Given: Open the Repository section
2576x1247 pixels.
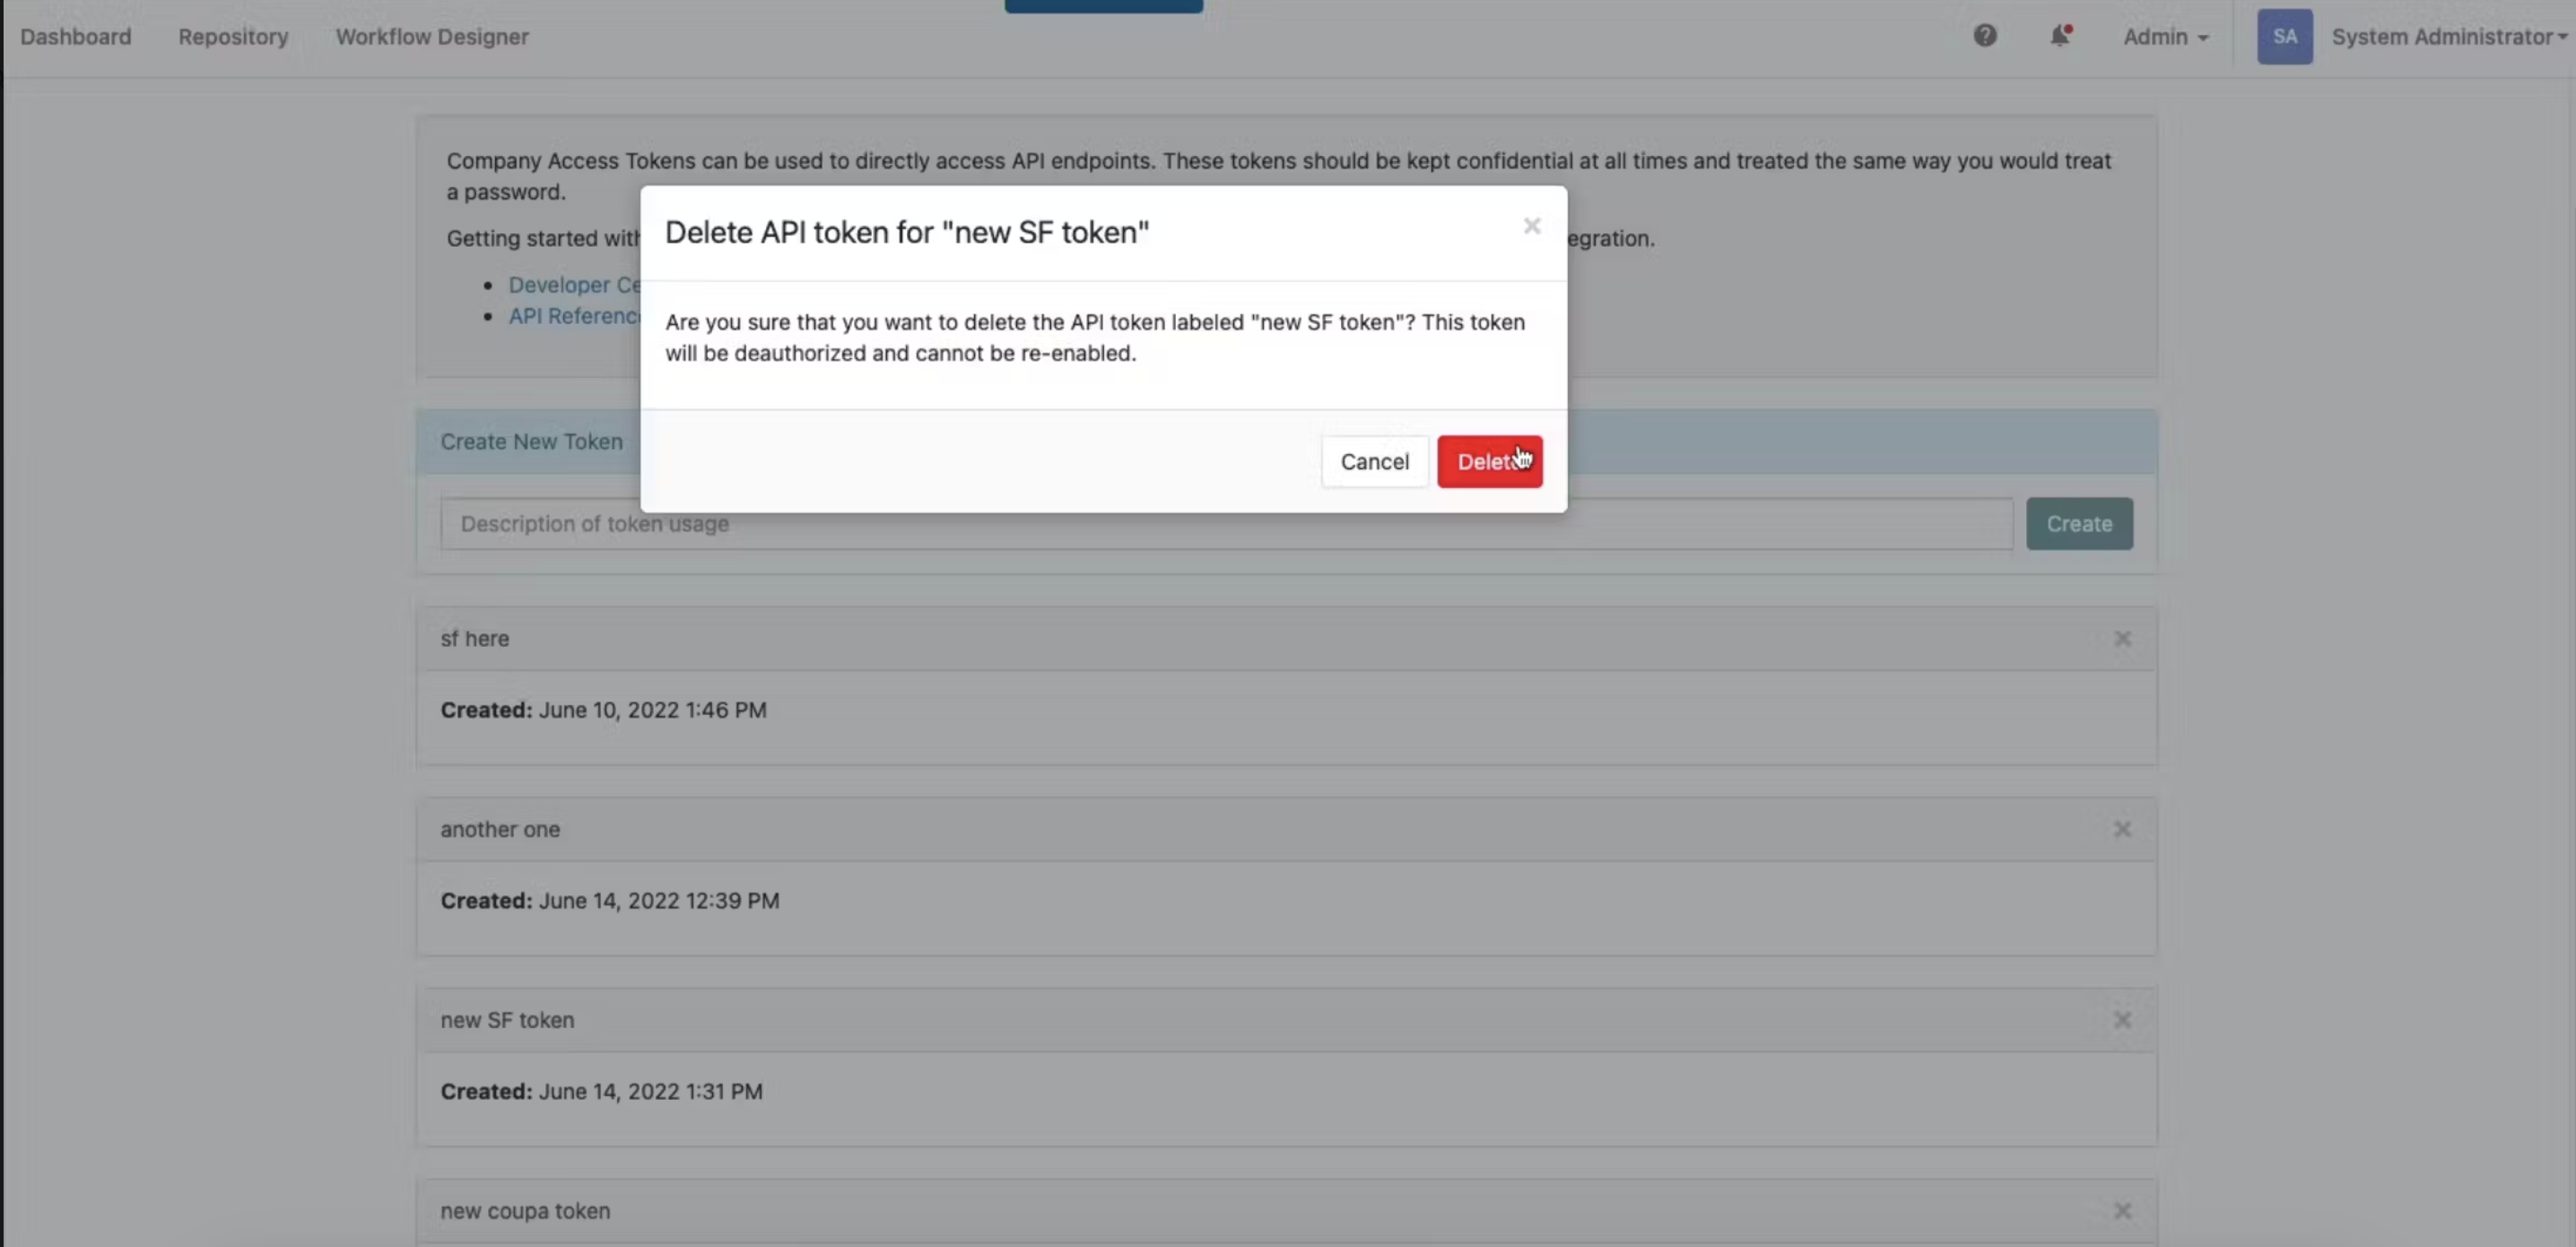Looking at the screenshot, I should click(232, 36).
